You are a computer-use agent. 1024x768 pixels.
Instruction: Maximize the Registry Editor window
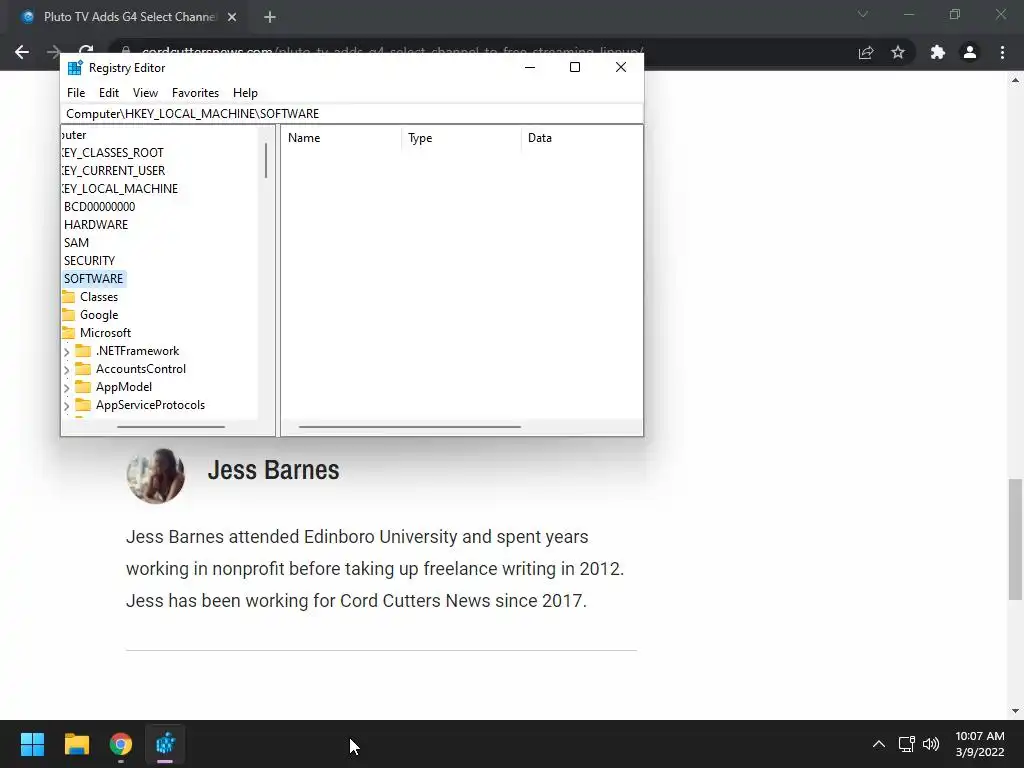[575, 67]
